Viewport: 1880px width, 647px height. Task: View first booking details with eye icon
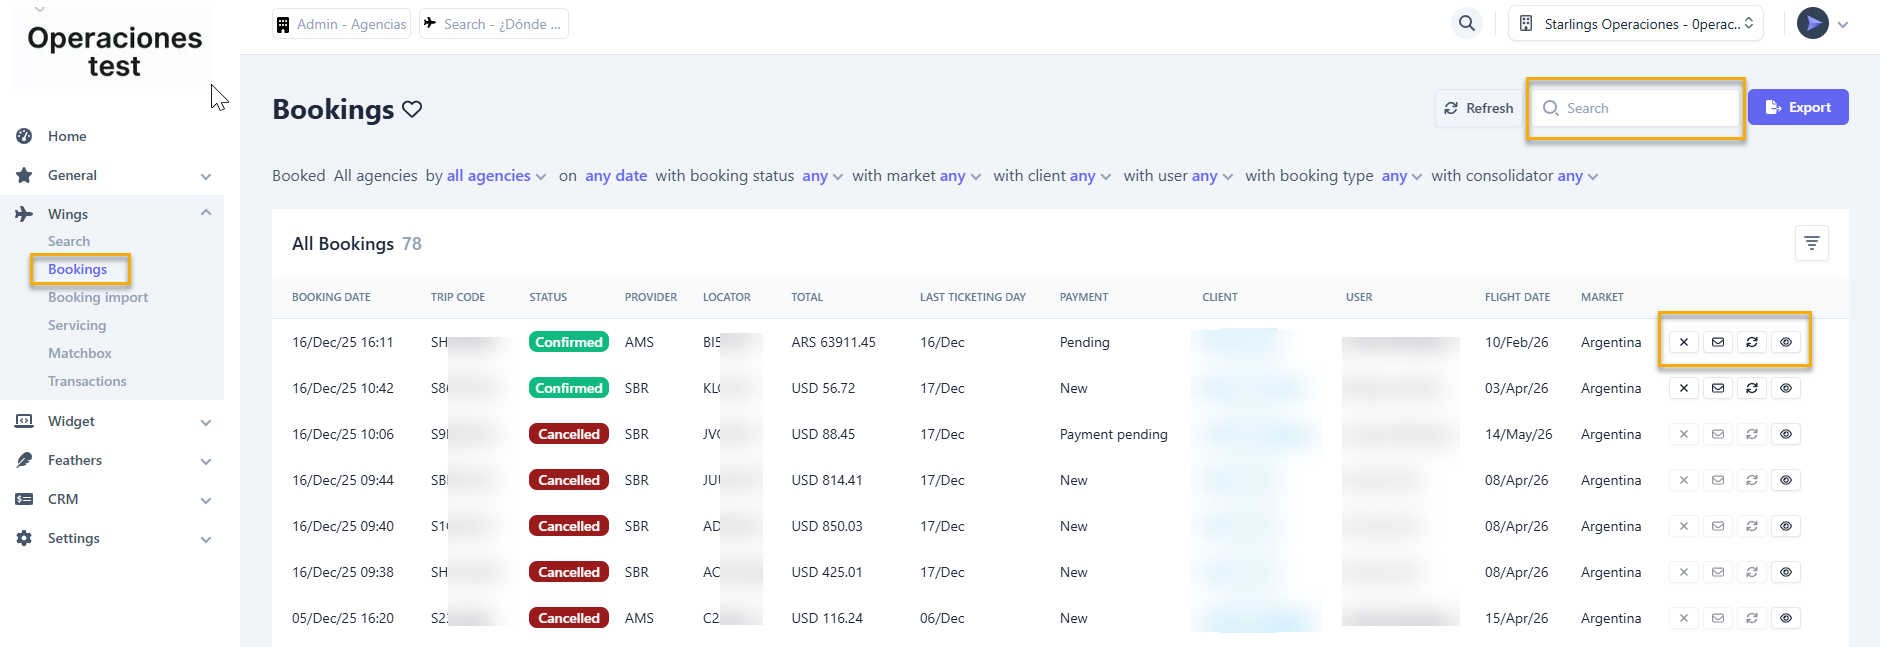click(1786, 342)
